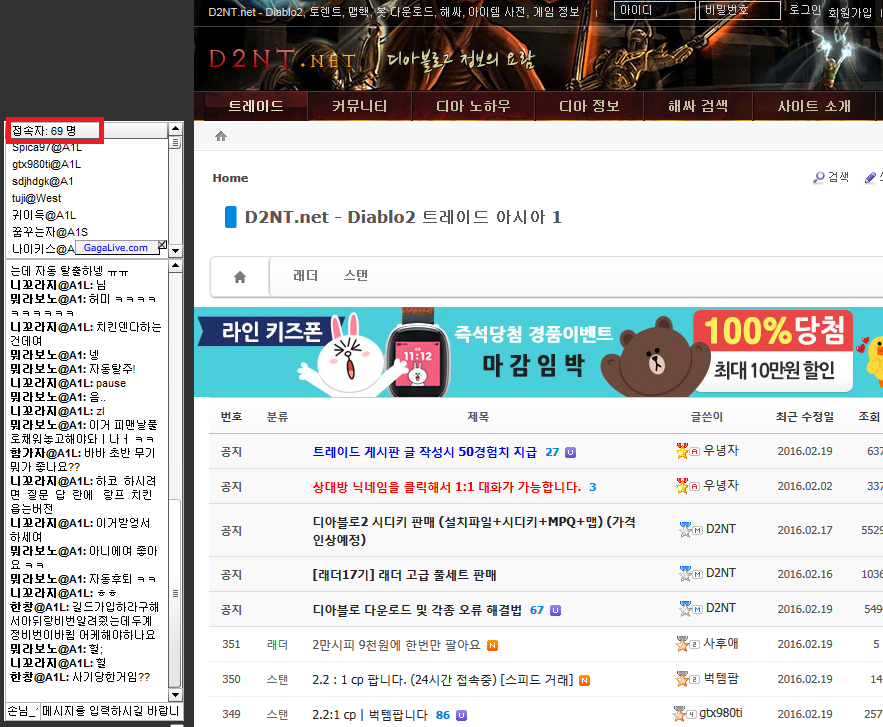Click the chat log scrollbar thumb
Screen dimensions: 883x727
point(176,594)
